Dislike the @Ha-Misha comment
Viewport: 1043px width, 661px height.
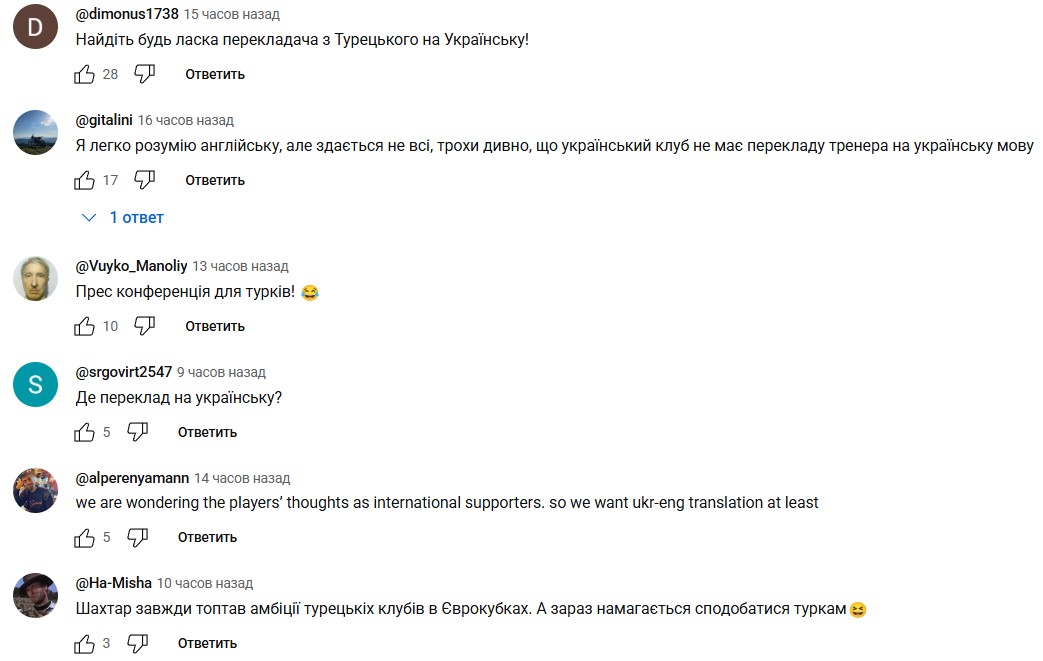(x=138, y=643)
